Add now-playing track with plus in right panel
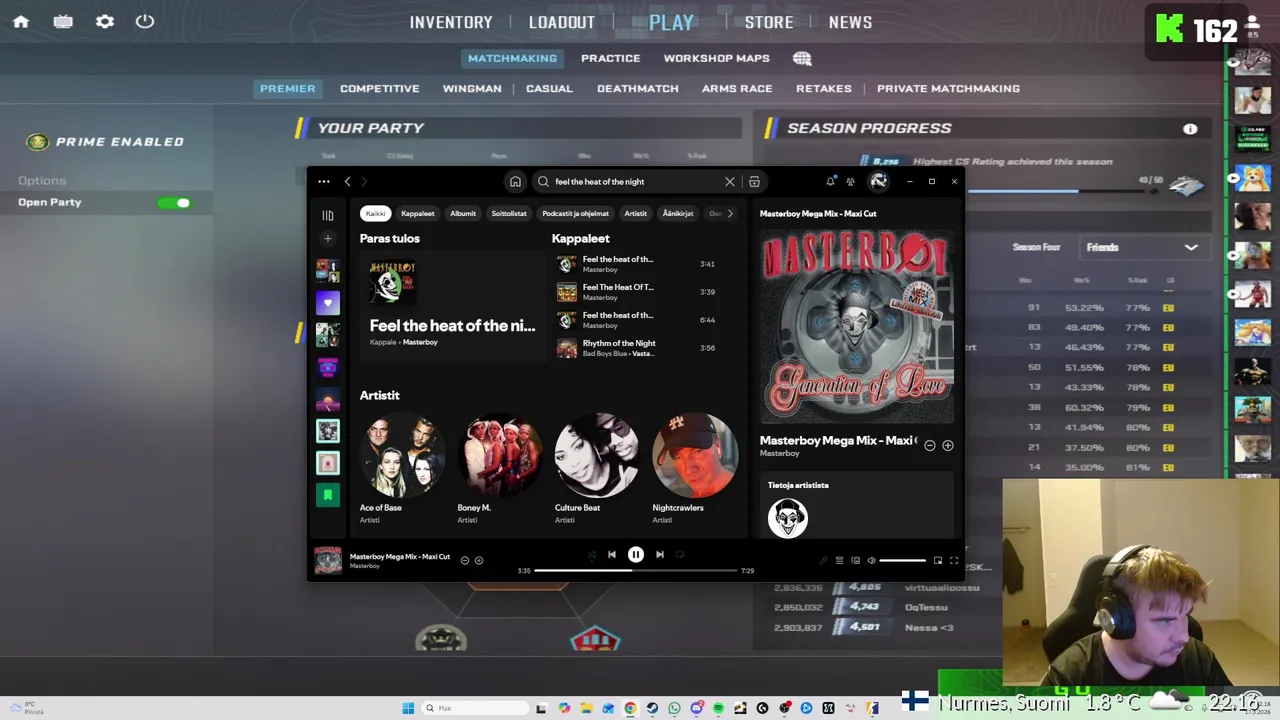 (947, 446)
